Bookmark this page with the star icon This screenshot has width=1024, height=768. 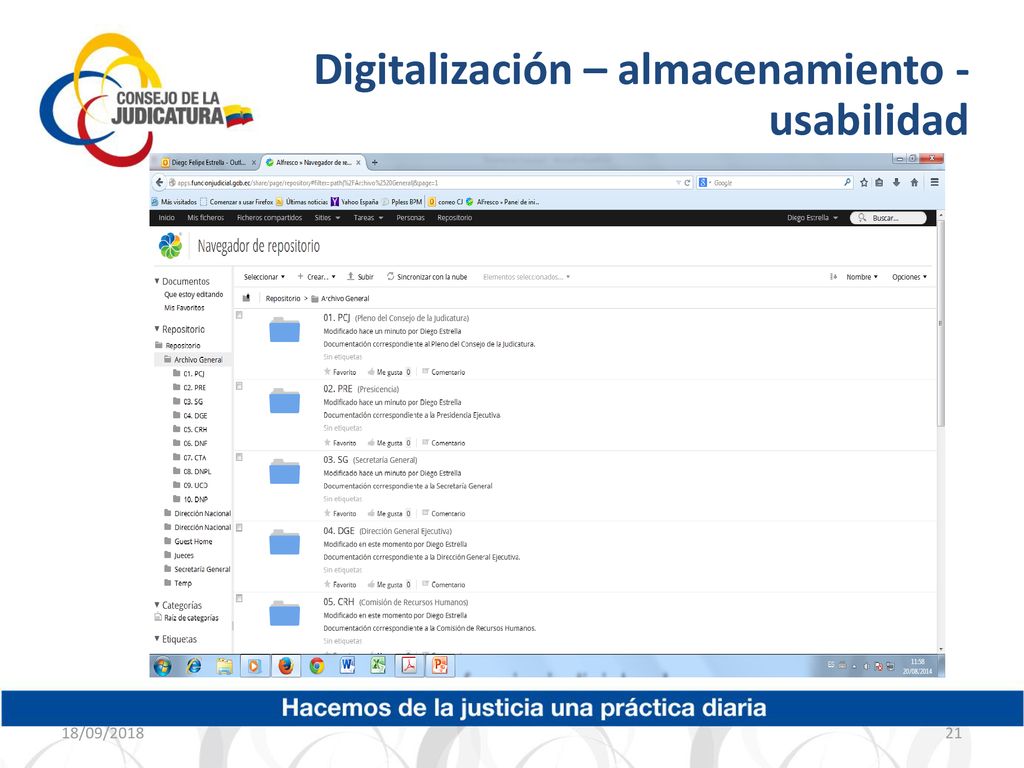[863, 183]
